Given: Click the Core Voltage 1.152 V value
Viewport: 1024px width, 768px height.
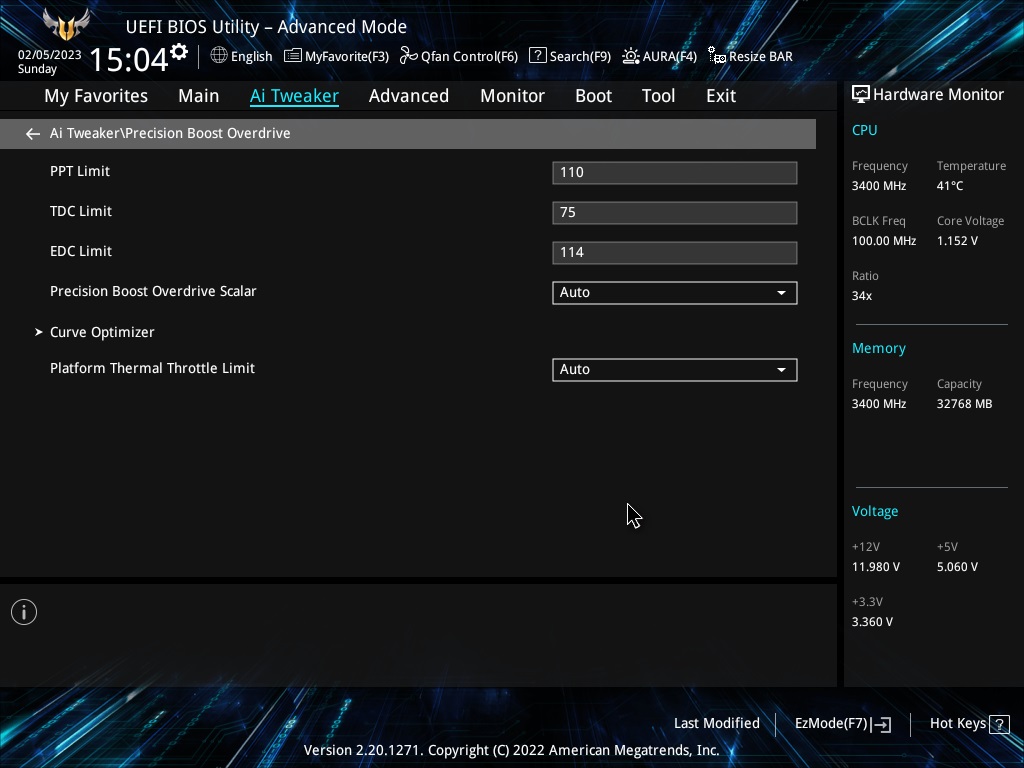Looking at the screenshot, I should (x=957, y=241).
